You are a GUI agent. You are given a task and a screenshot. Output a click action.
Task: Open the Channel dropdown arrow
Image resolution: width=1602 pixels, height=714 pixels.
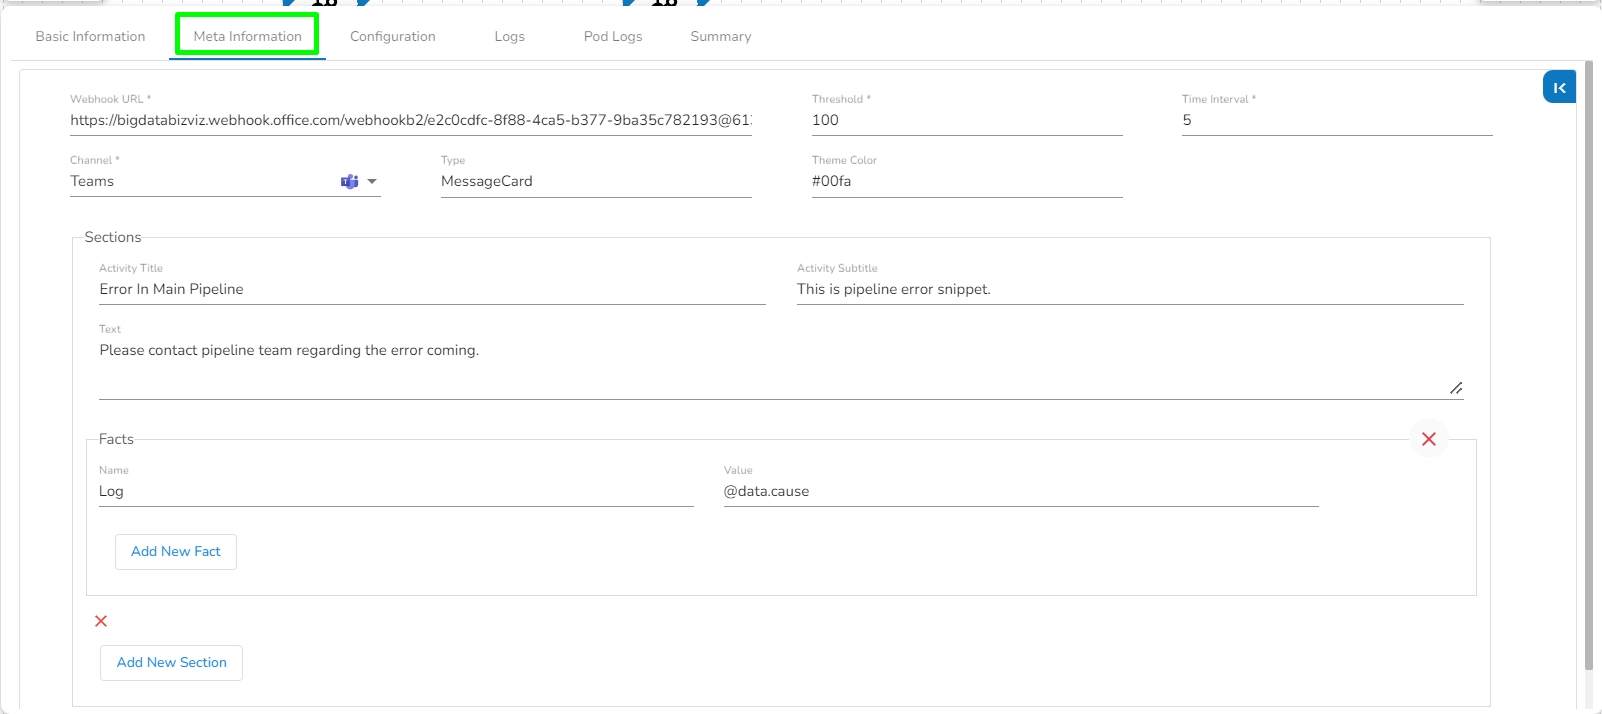click(x=372, y=181)
